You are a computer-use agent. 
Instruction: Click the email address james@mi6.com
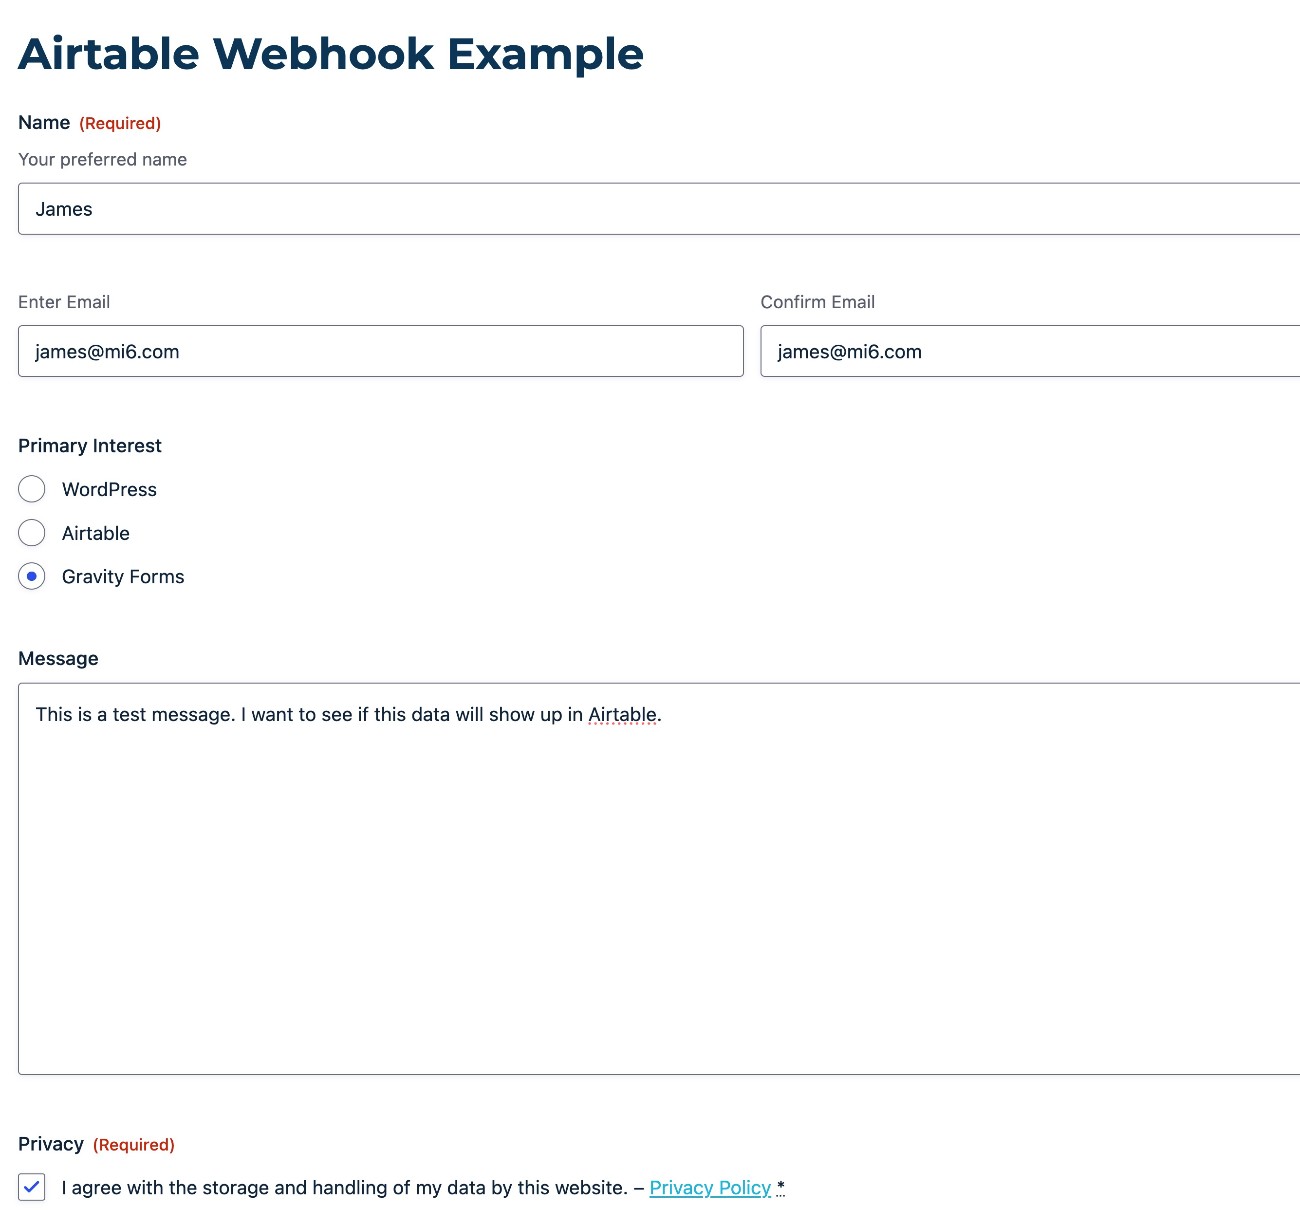tap(107, 351)
